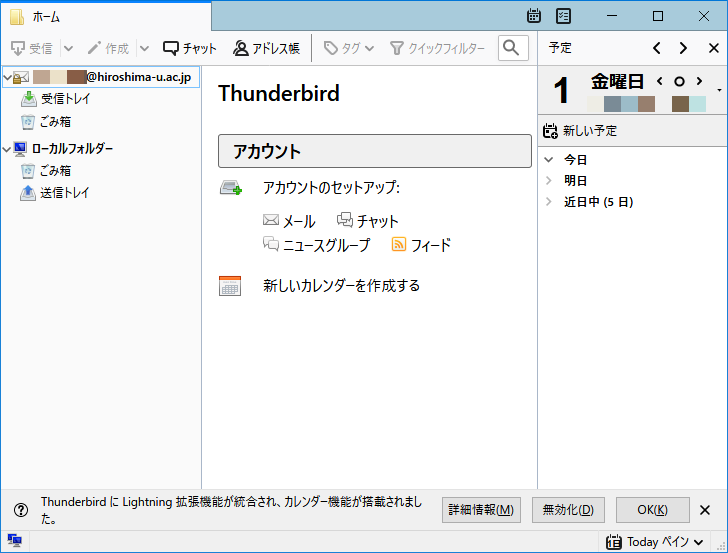Expand the 近日中 (5 日) section
Screen dimensions: 728x553
click(x=549, y=202)
